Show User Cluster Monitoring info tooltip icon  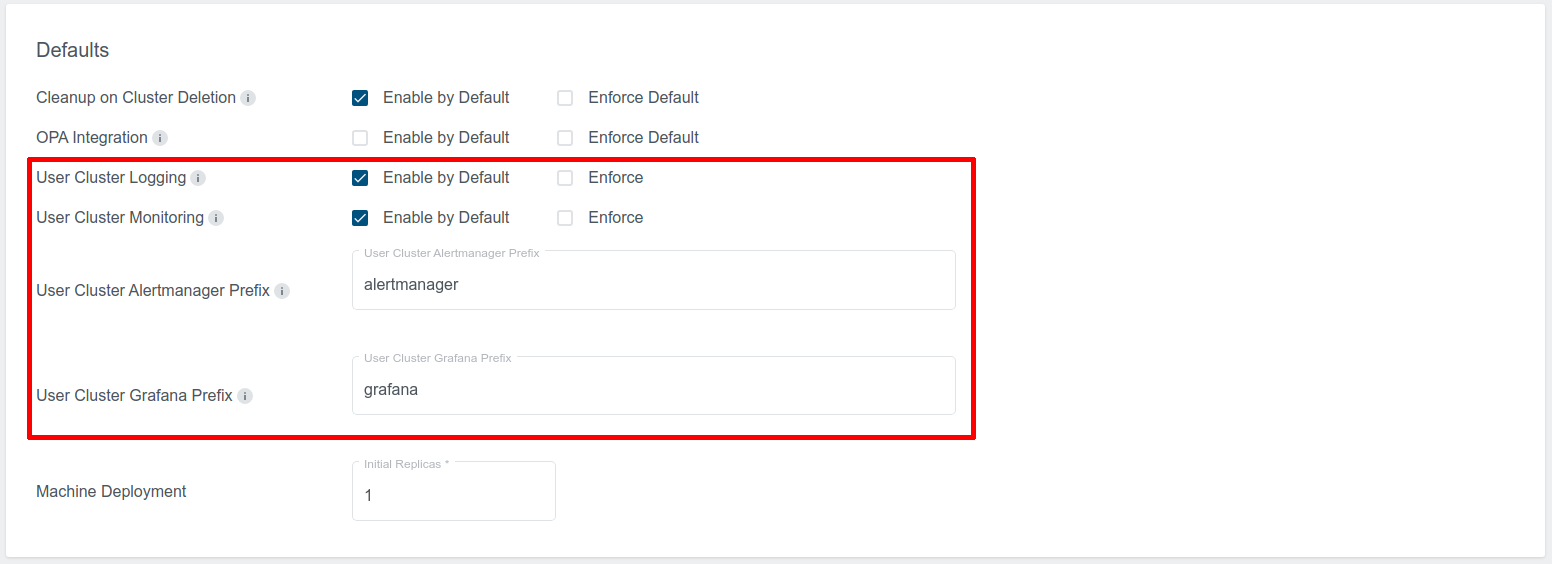point(216,218)
